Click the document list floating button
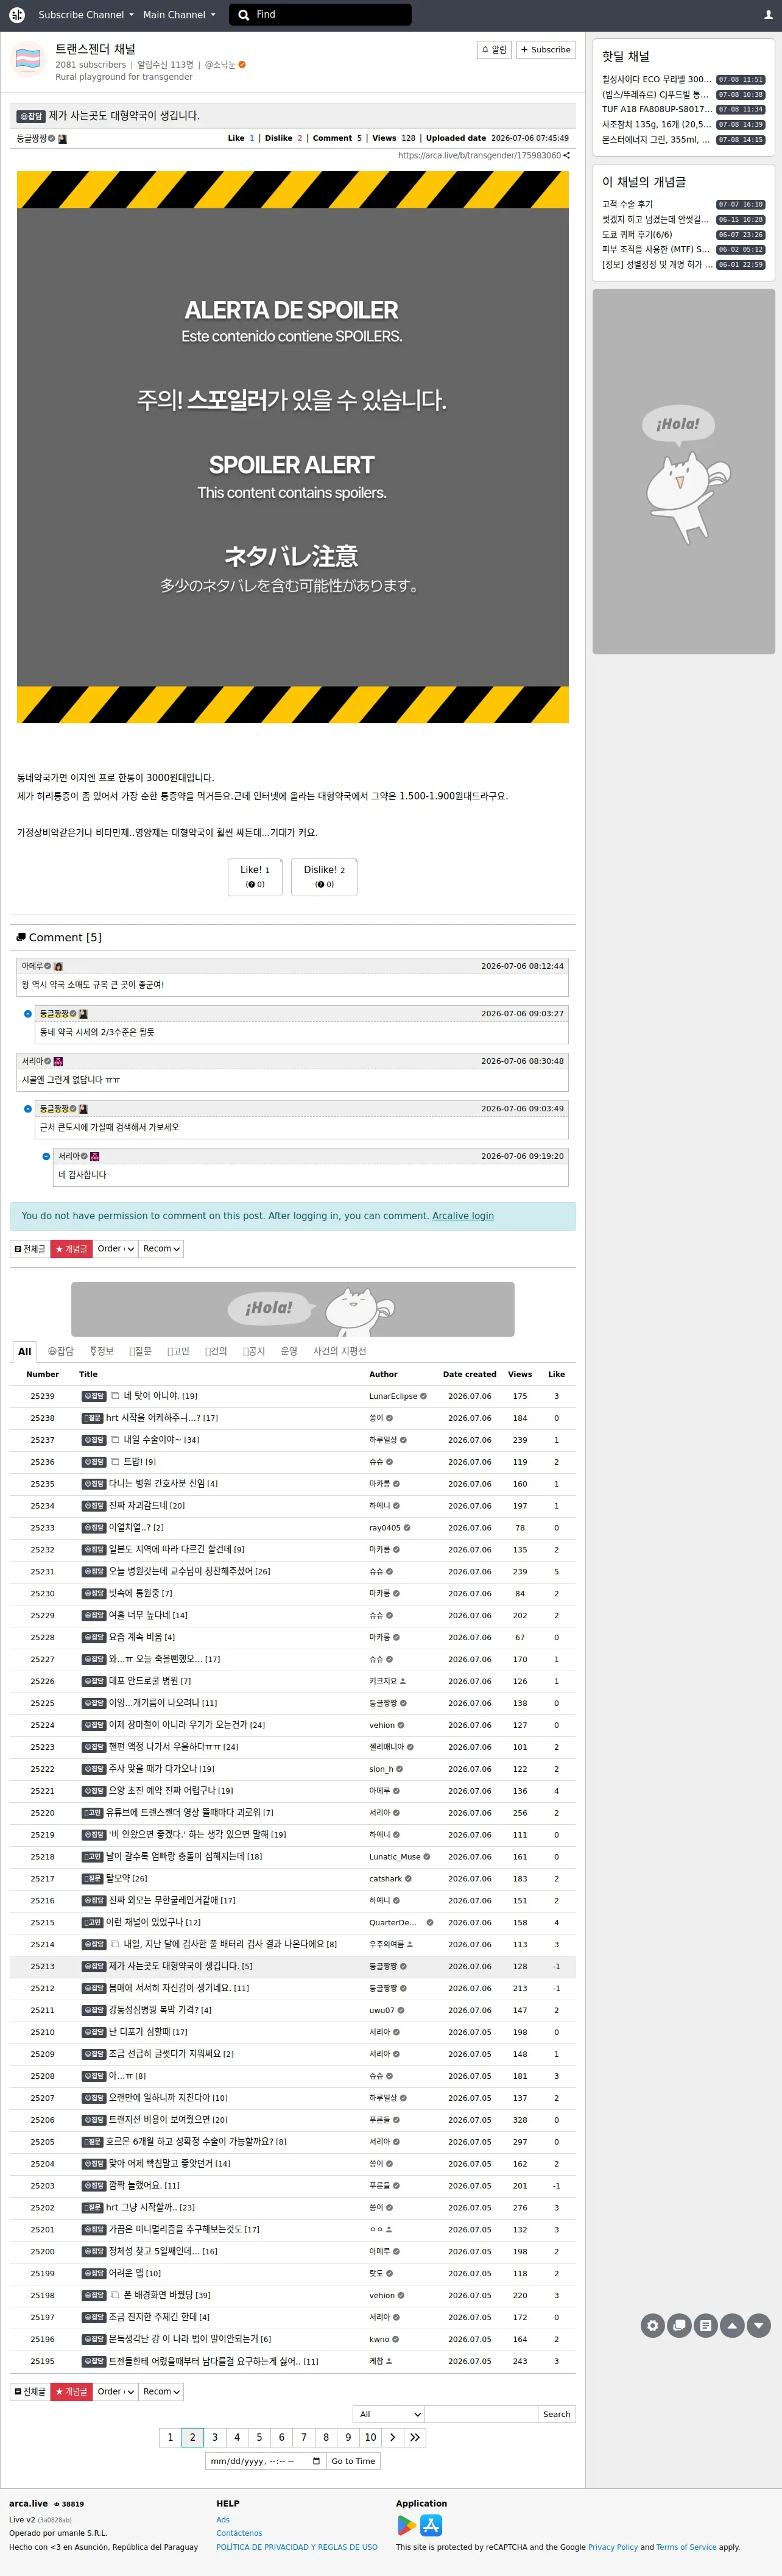This screenshot has width=782, height=2576. pyautogui.click(x=706, y=2326)
